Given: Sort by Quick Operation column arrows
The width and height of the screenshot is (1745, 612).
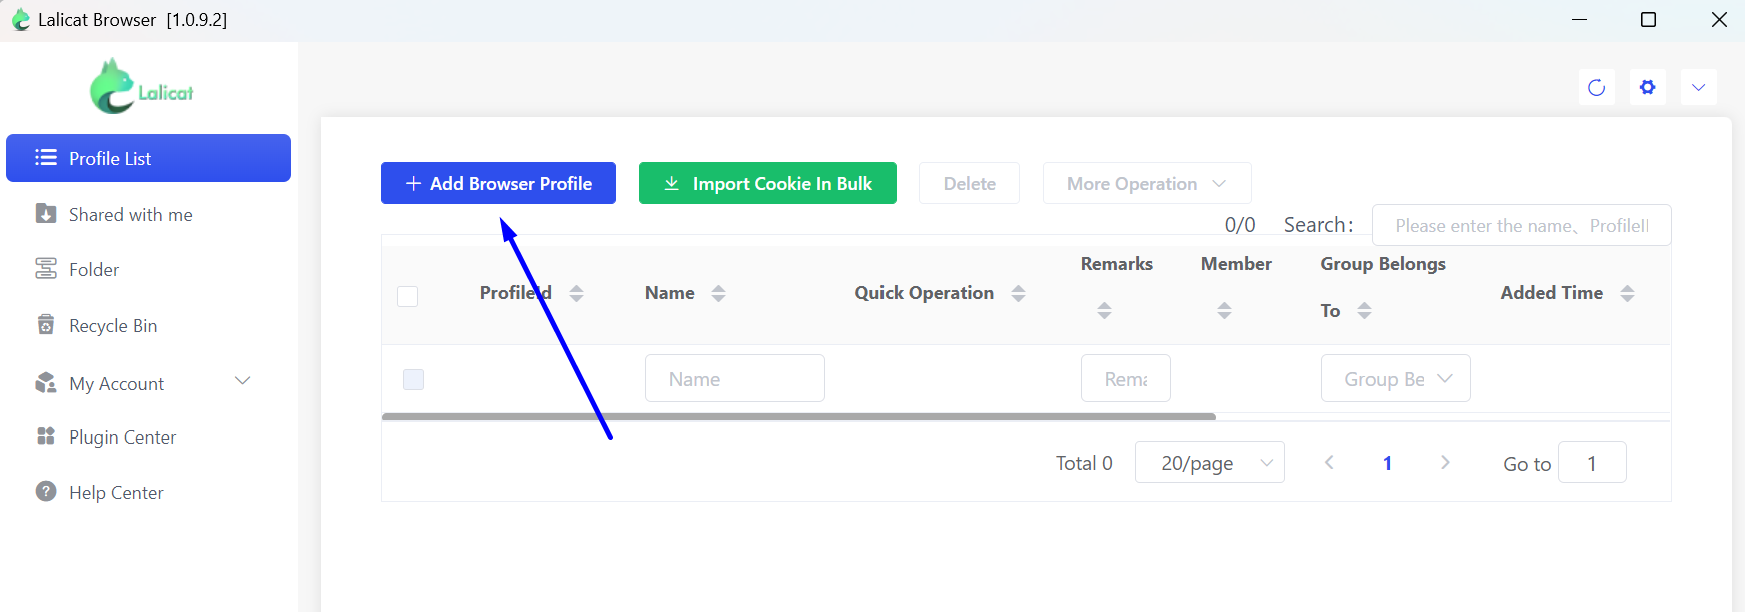Looking at the screenshot, I should (x=1018, y=293).
